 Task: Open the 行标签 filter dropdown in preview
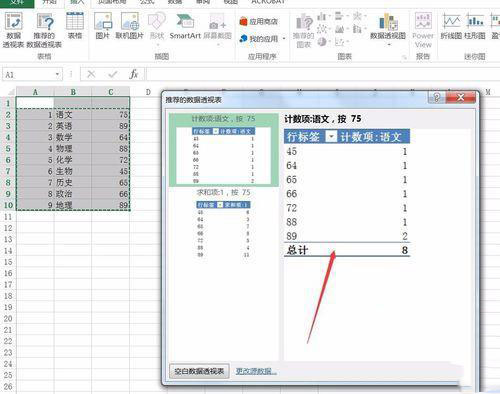click(331, 137)
